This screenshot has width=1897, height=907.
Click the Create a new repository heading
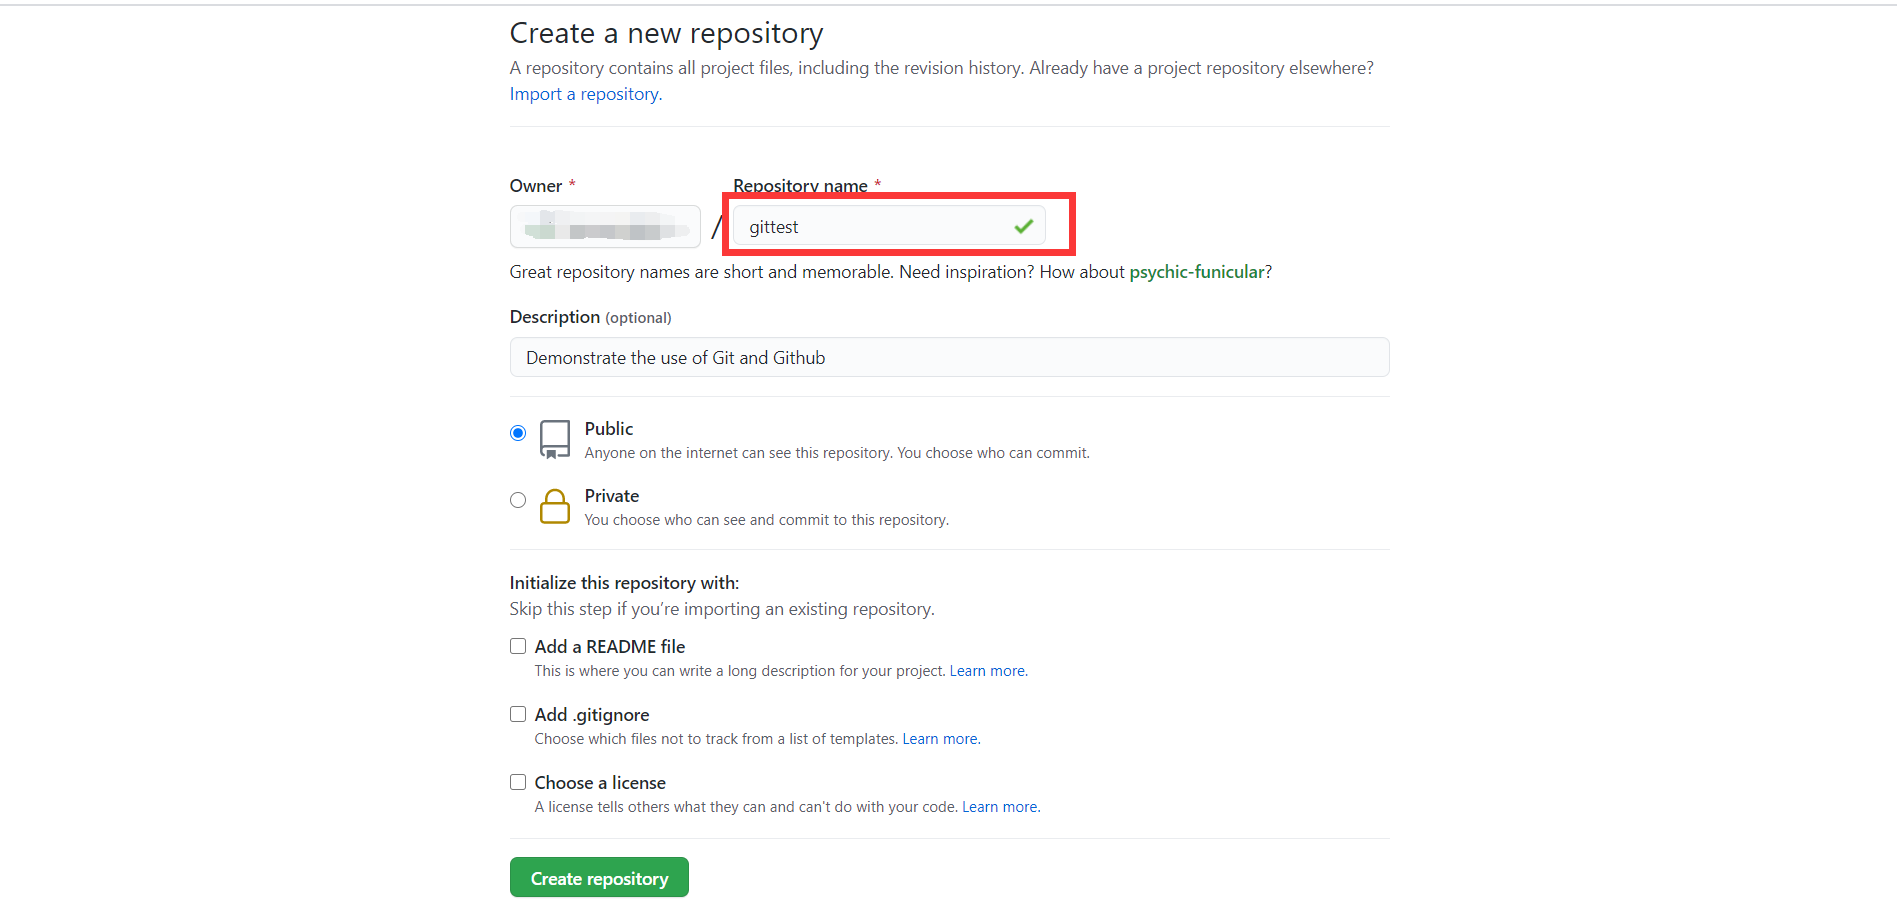click(666, 33)
